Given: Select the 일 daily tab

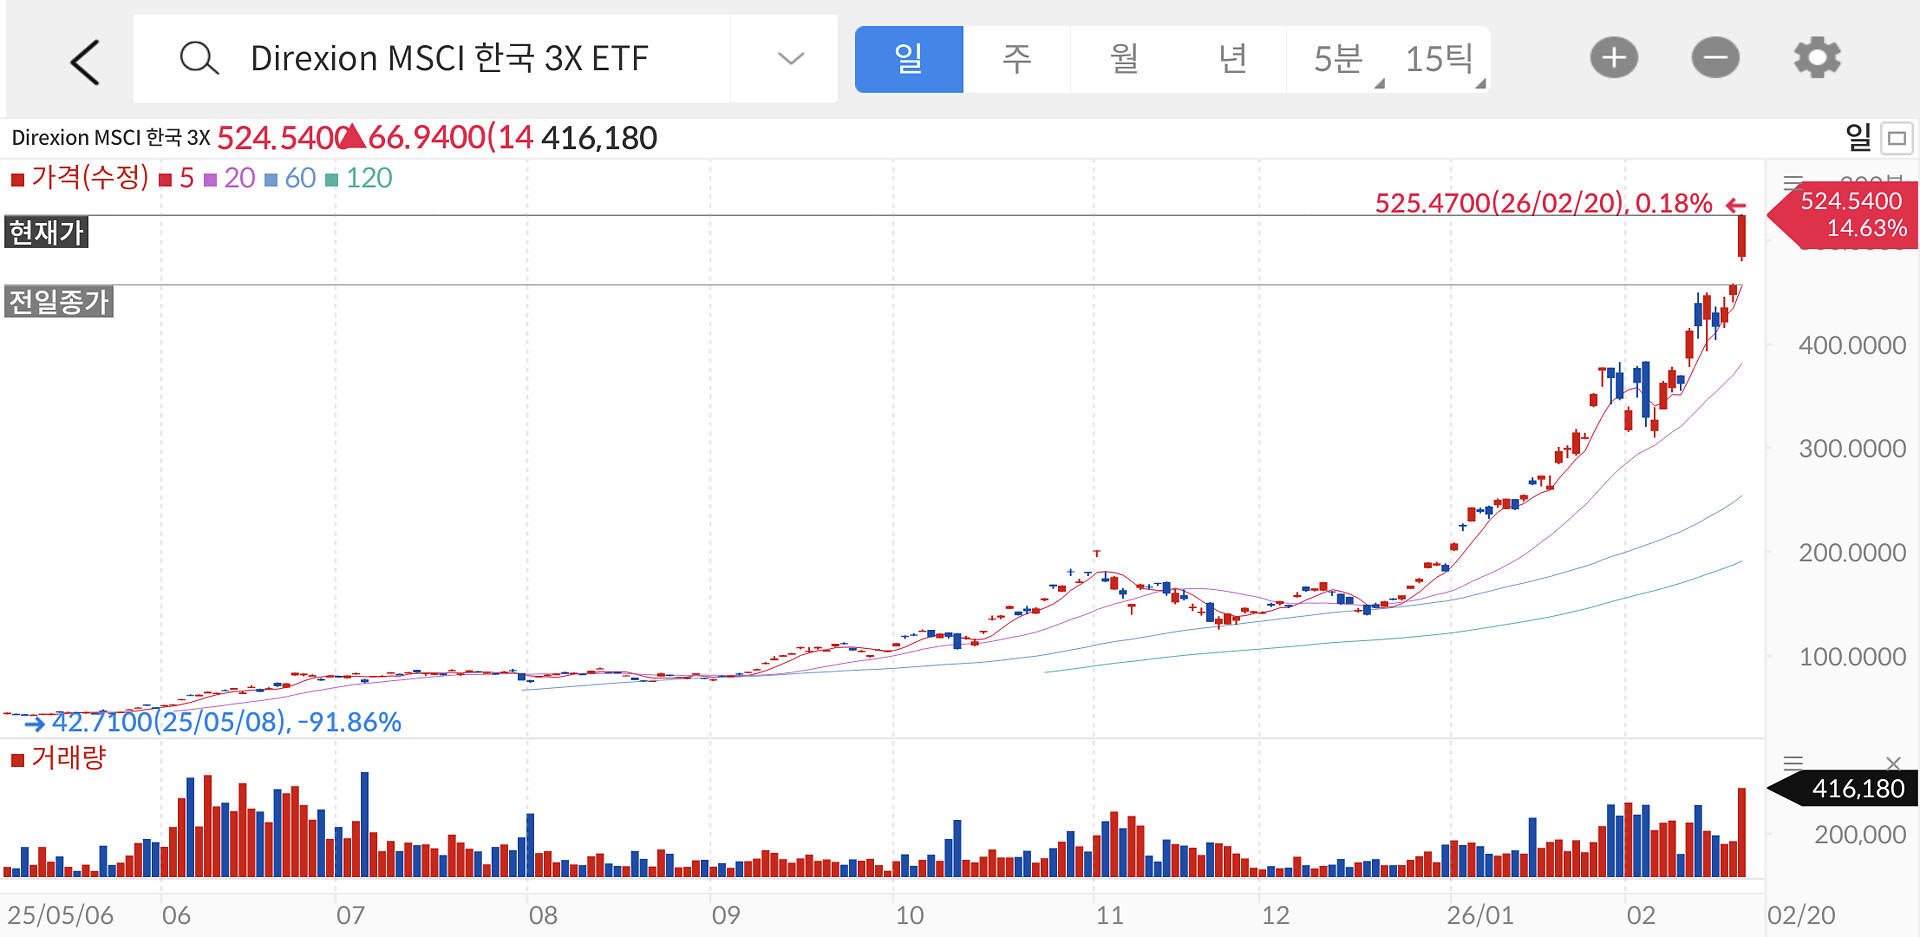Looking at the screenshot, I should coord(908,60).
